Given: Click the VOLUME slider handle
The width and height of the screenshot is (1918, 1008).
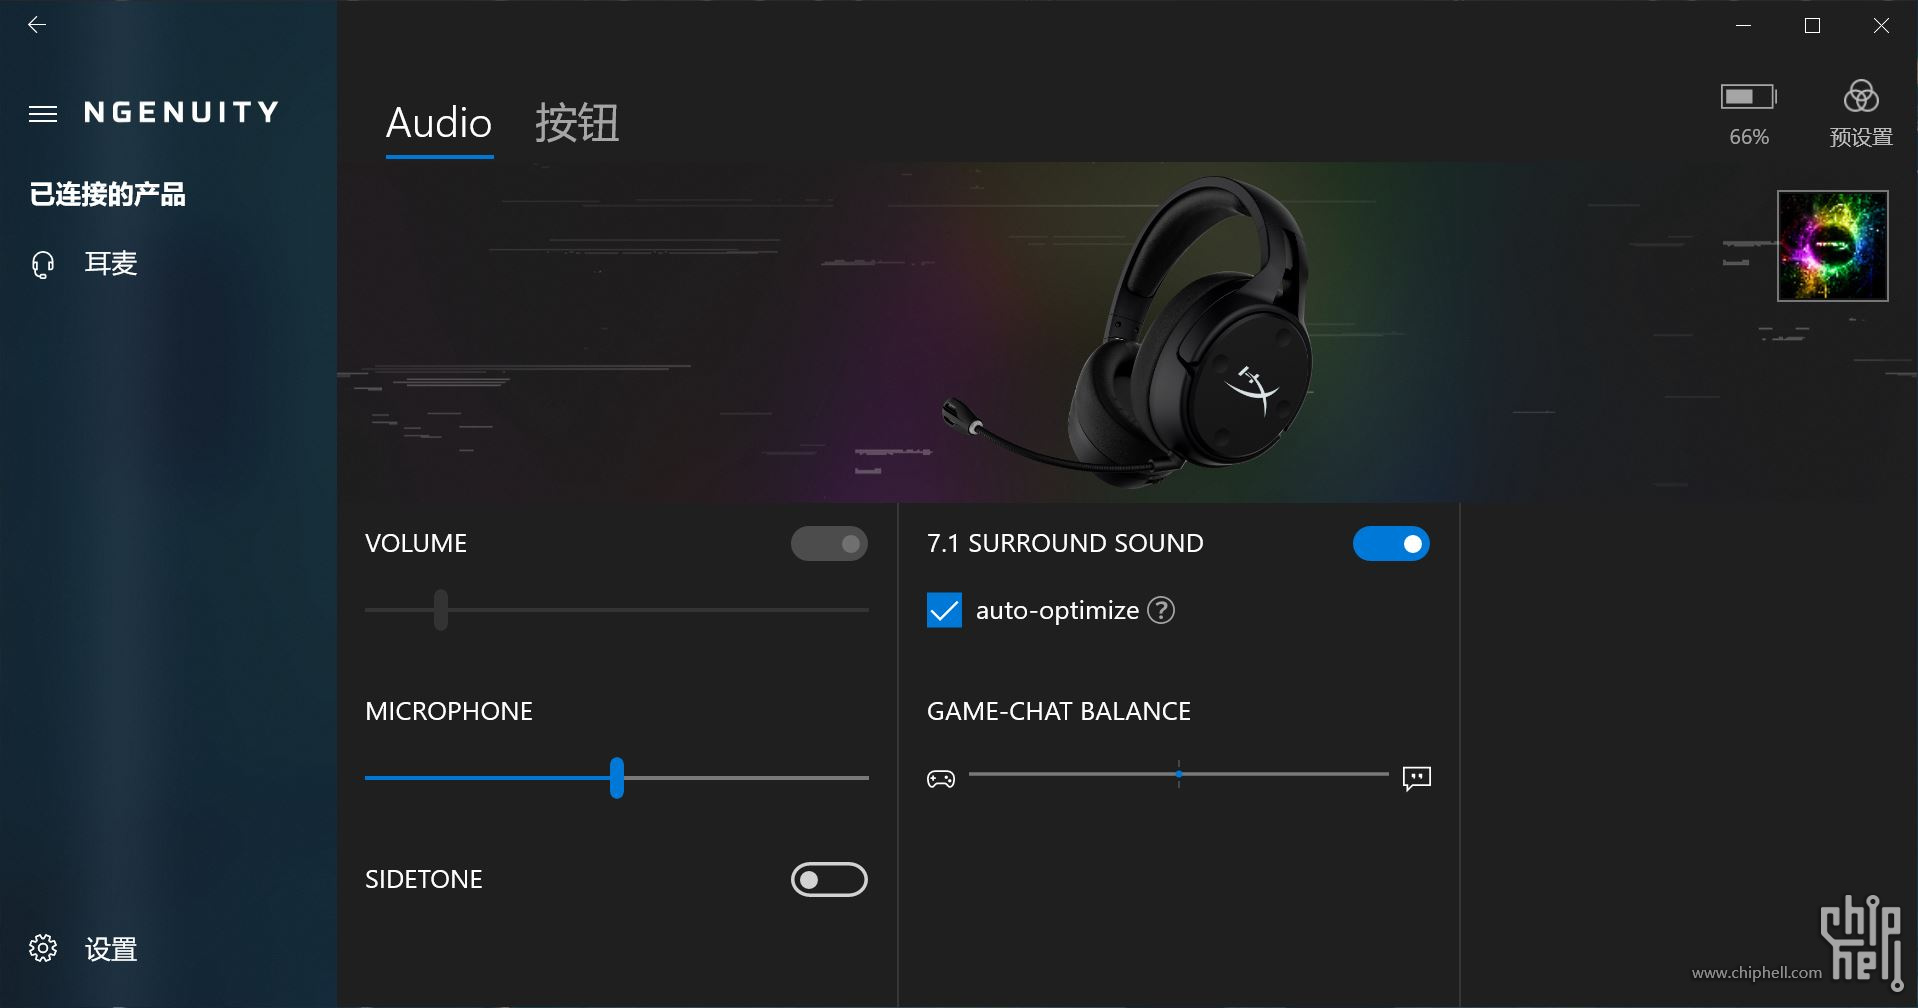Looking at the screenshot, I should (x=441, y=609).
